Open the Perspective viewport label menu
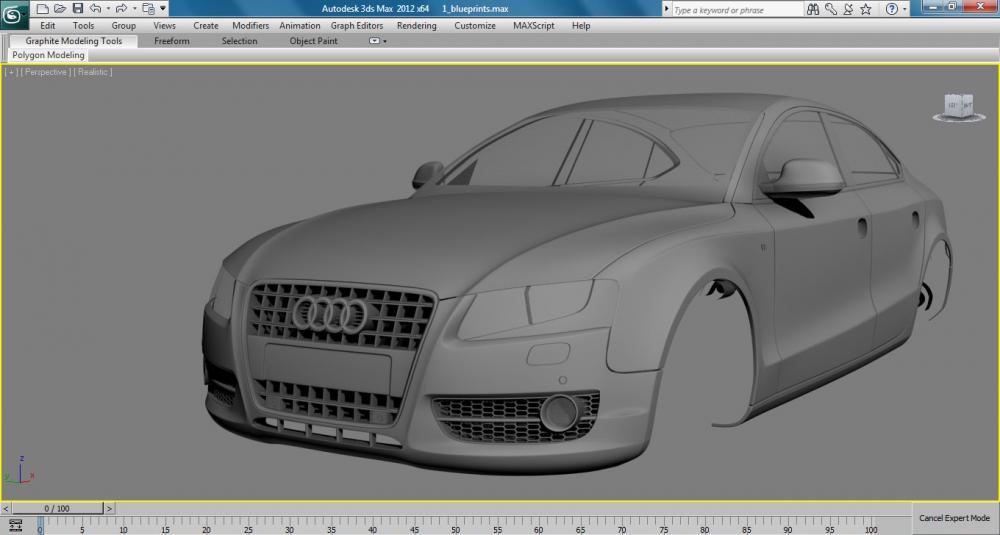This screenshot has height=535, width=1000. pyautogui.click(x=45, y=72)
